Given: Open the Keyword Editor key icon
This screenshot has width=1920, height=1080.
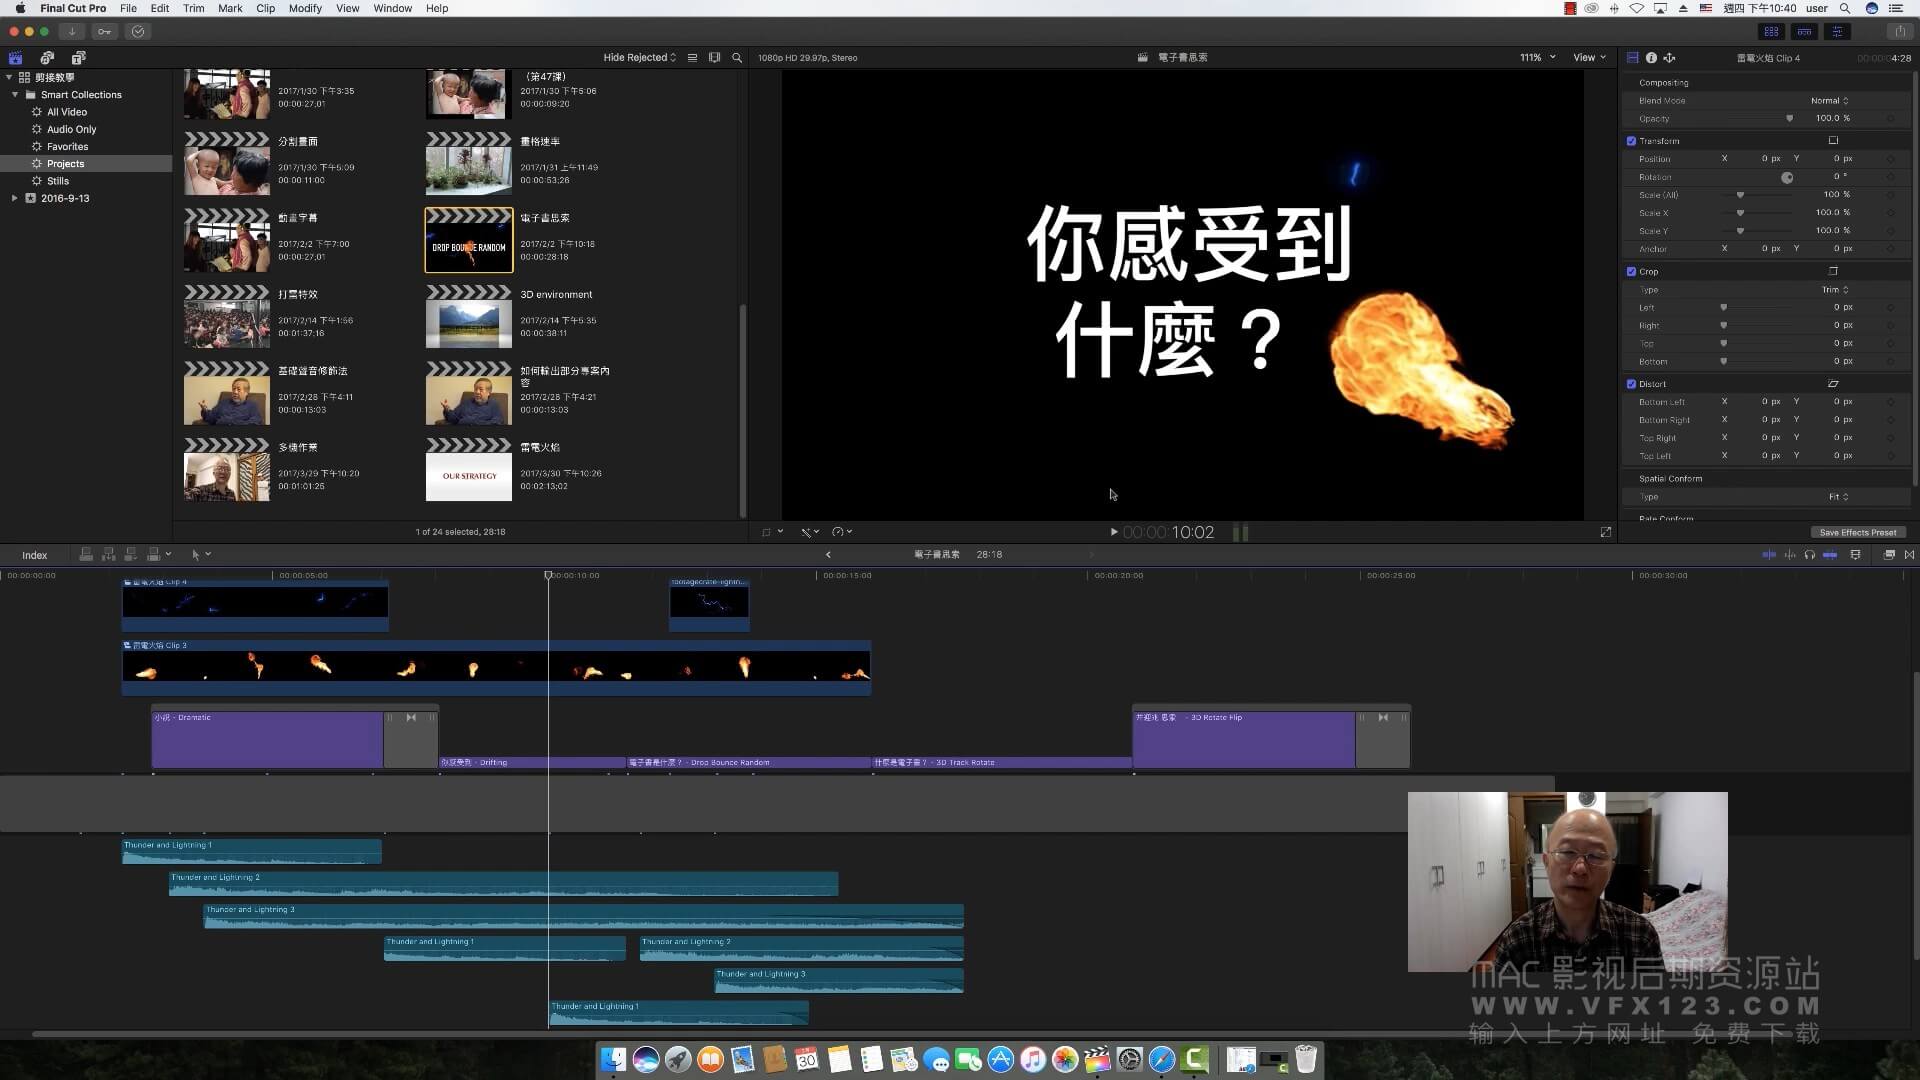Looking at the screenshot, I should click(x=104, y=31).
